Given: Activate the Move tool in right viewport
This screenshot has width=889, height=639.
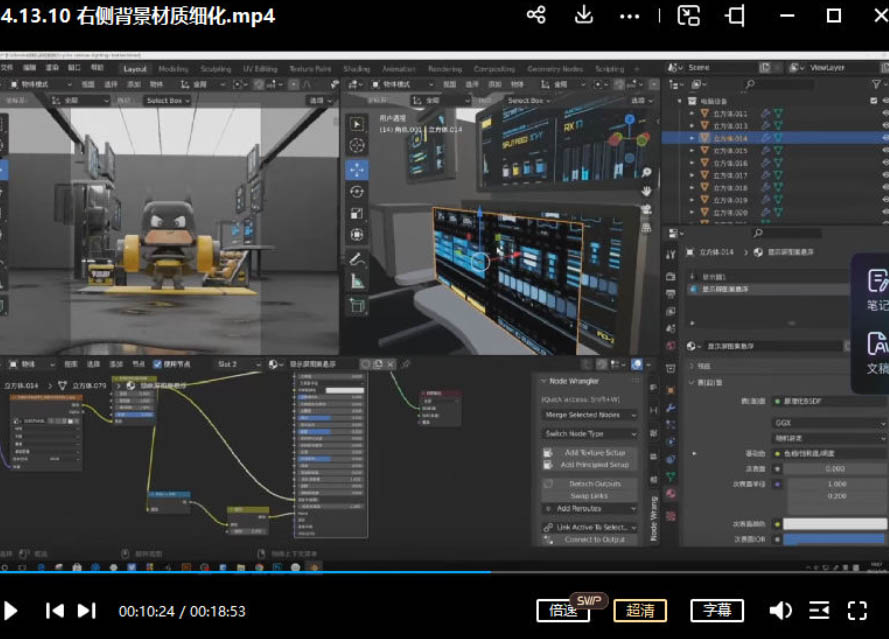Looking at the screenshot, I should [357, 169].
